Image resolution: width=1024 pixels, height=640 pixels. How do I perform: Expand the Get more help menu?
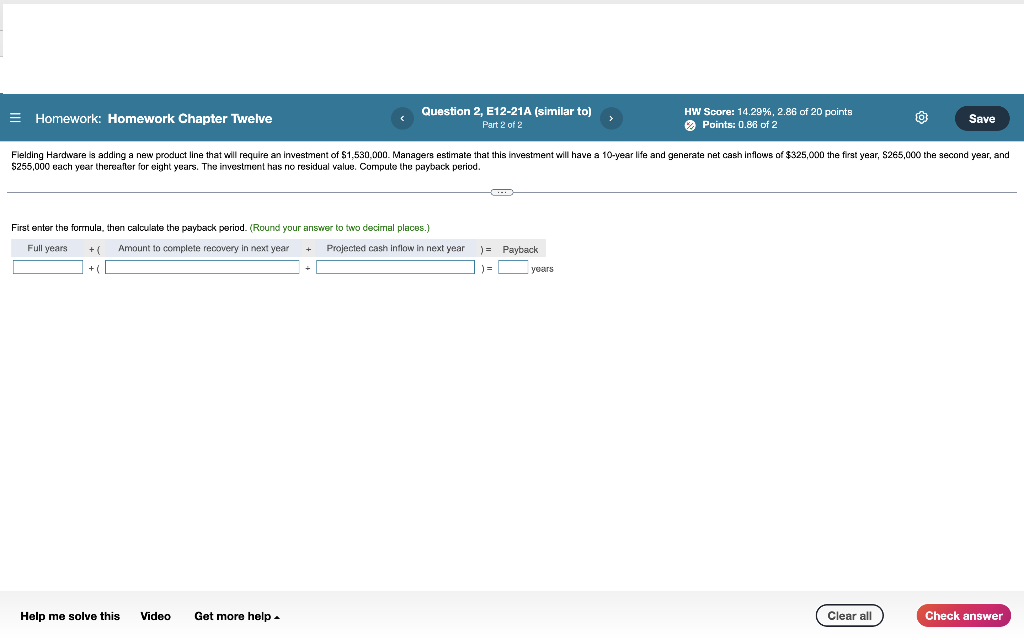(236, 616)
